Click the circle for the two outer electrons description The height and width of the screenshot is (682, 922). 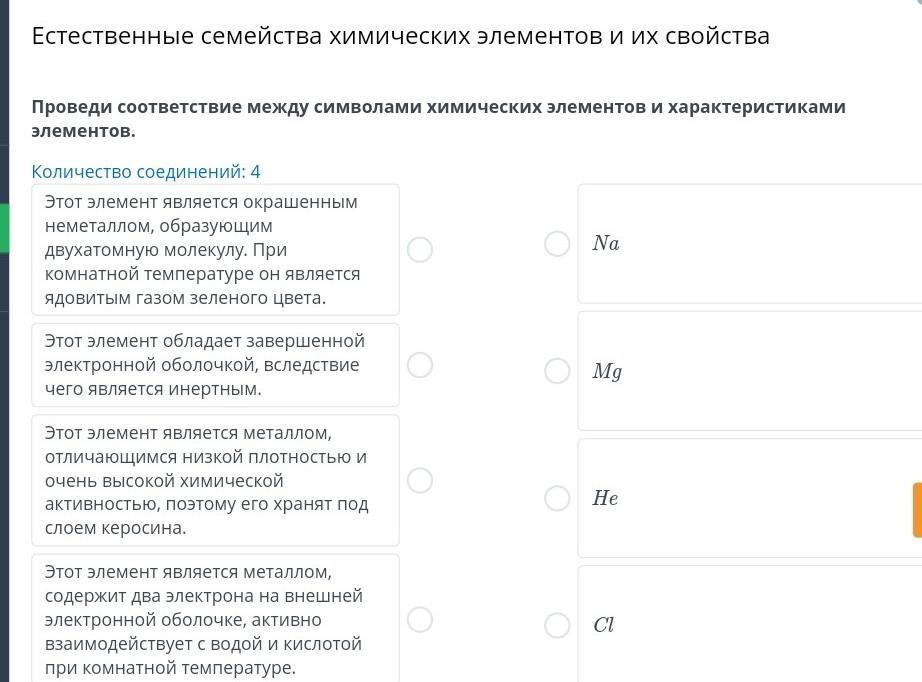tap(420, 619)
